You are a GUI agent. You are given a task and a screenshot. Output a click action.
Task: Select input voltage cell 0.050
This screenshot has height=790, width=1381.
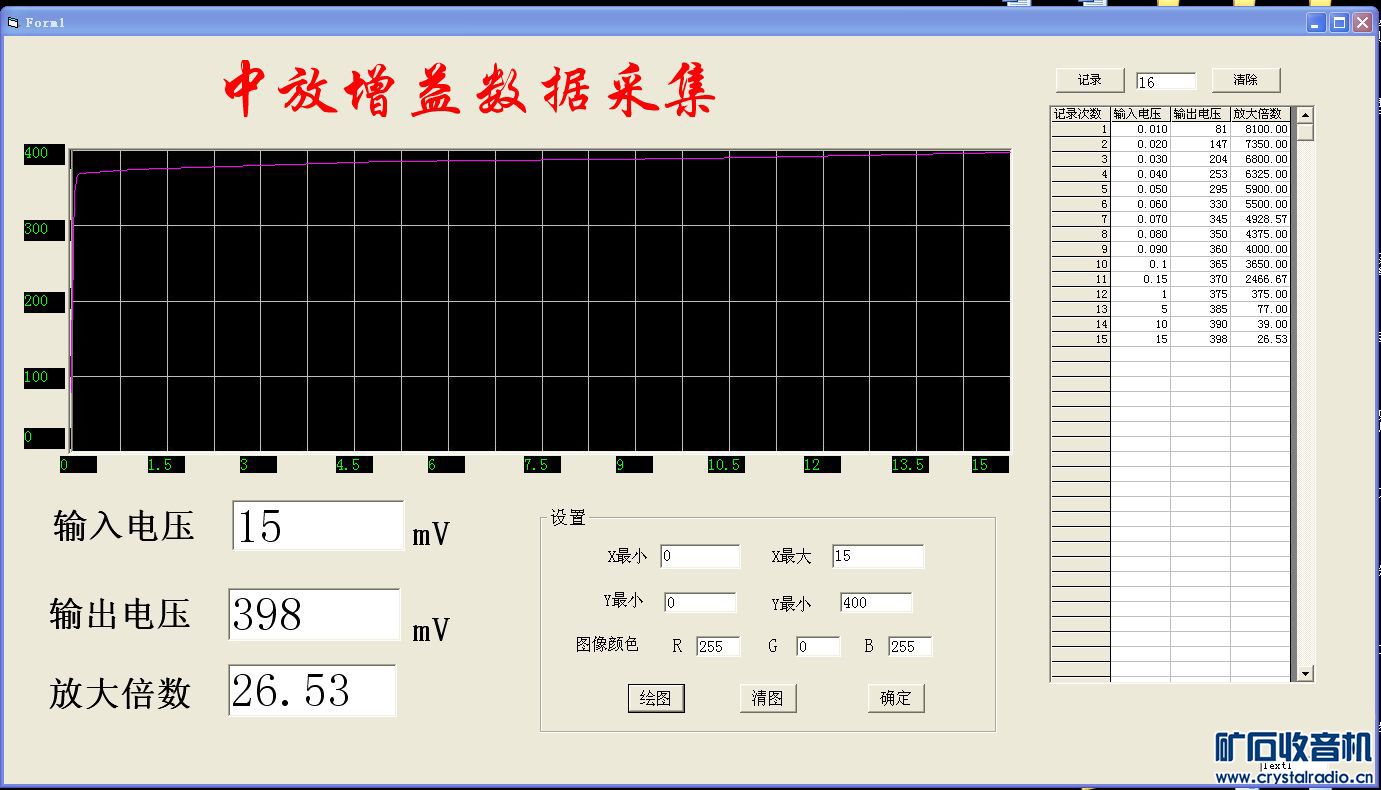[1140, 189]
